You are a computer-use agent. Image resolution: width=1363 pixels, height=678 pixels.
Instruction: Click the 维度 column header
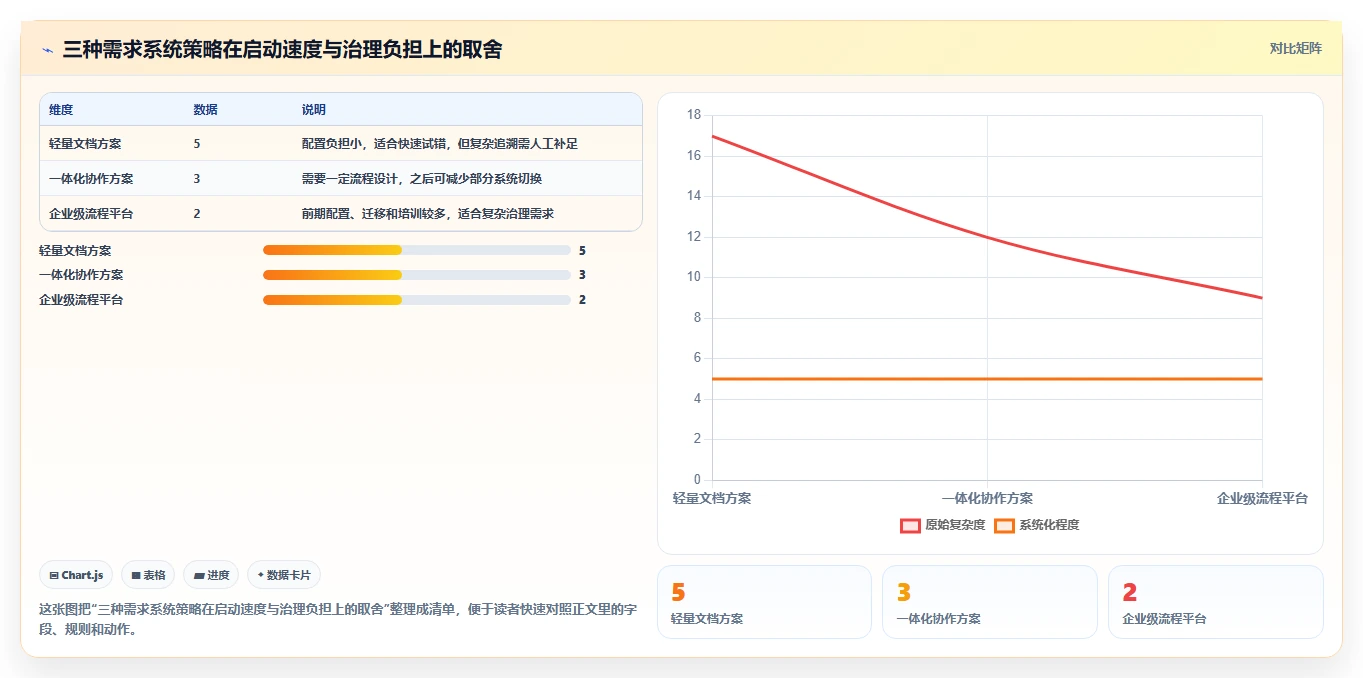tap(61, 110)
